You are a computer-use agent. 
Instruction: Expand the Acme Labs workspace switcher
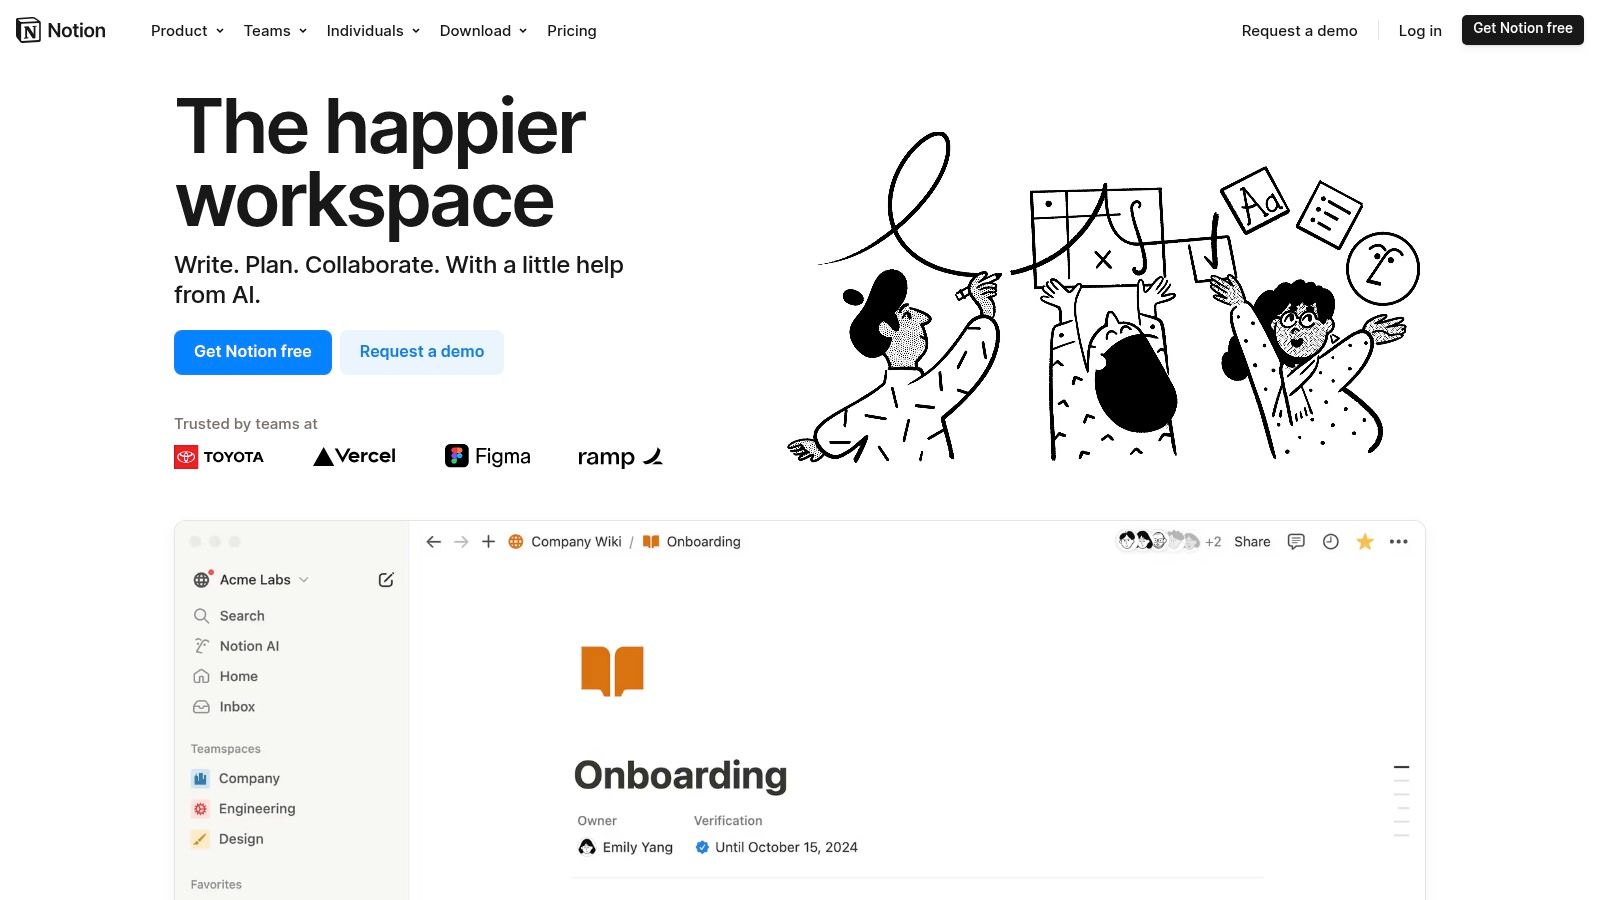255,580
